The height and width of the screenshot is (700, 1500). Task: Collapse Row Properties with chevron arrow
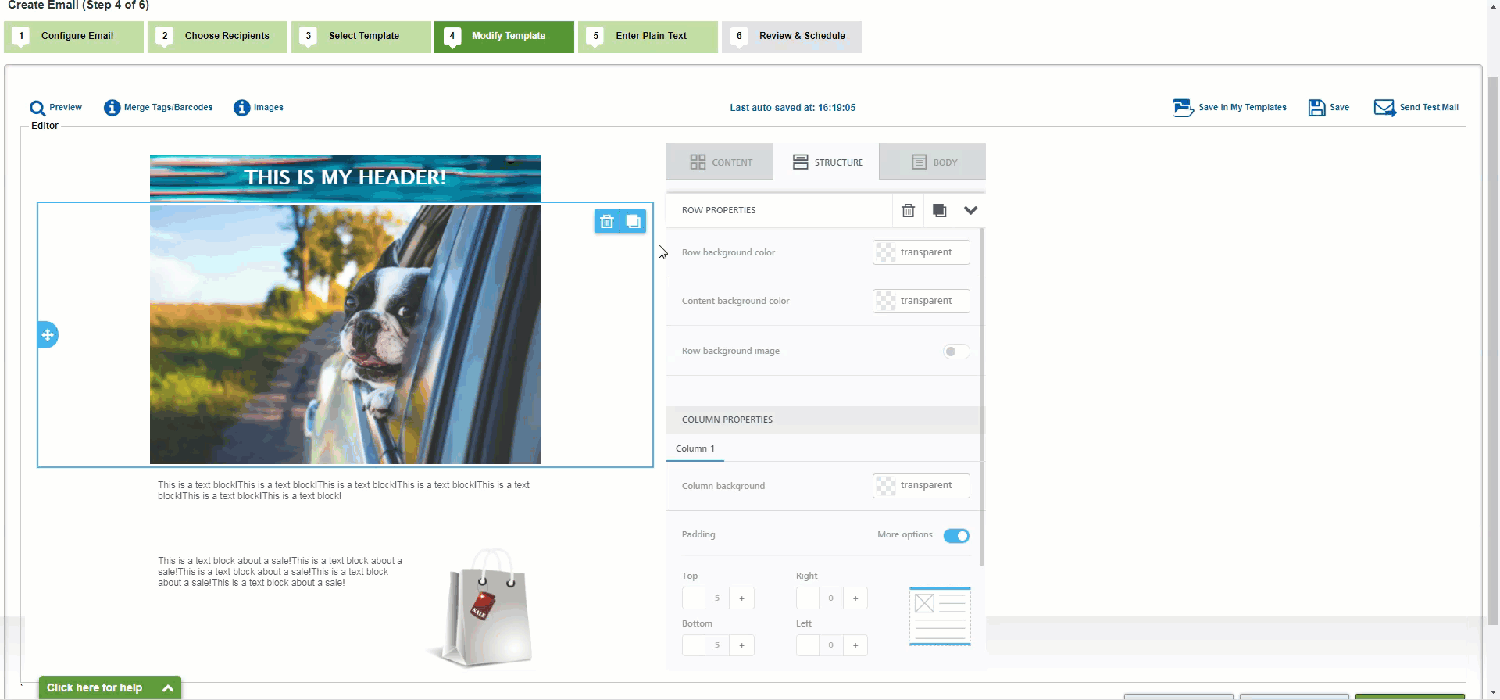(x=970, y=211)
